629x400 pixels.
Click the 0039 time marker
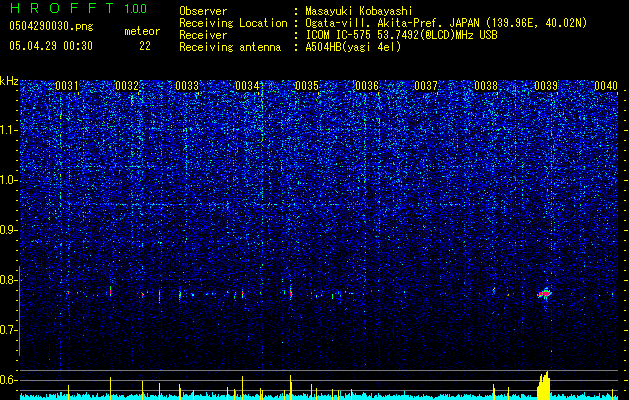546,86
